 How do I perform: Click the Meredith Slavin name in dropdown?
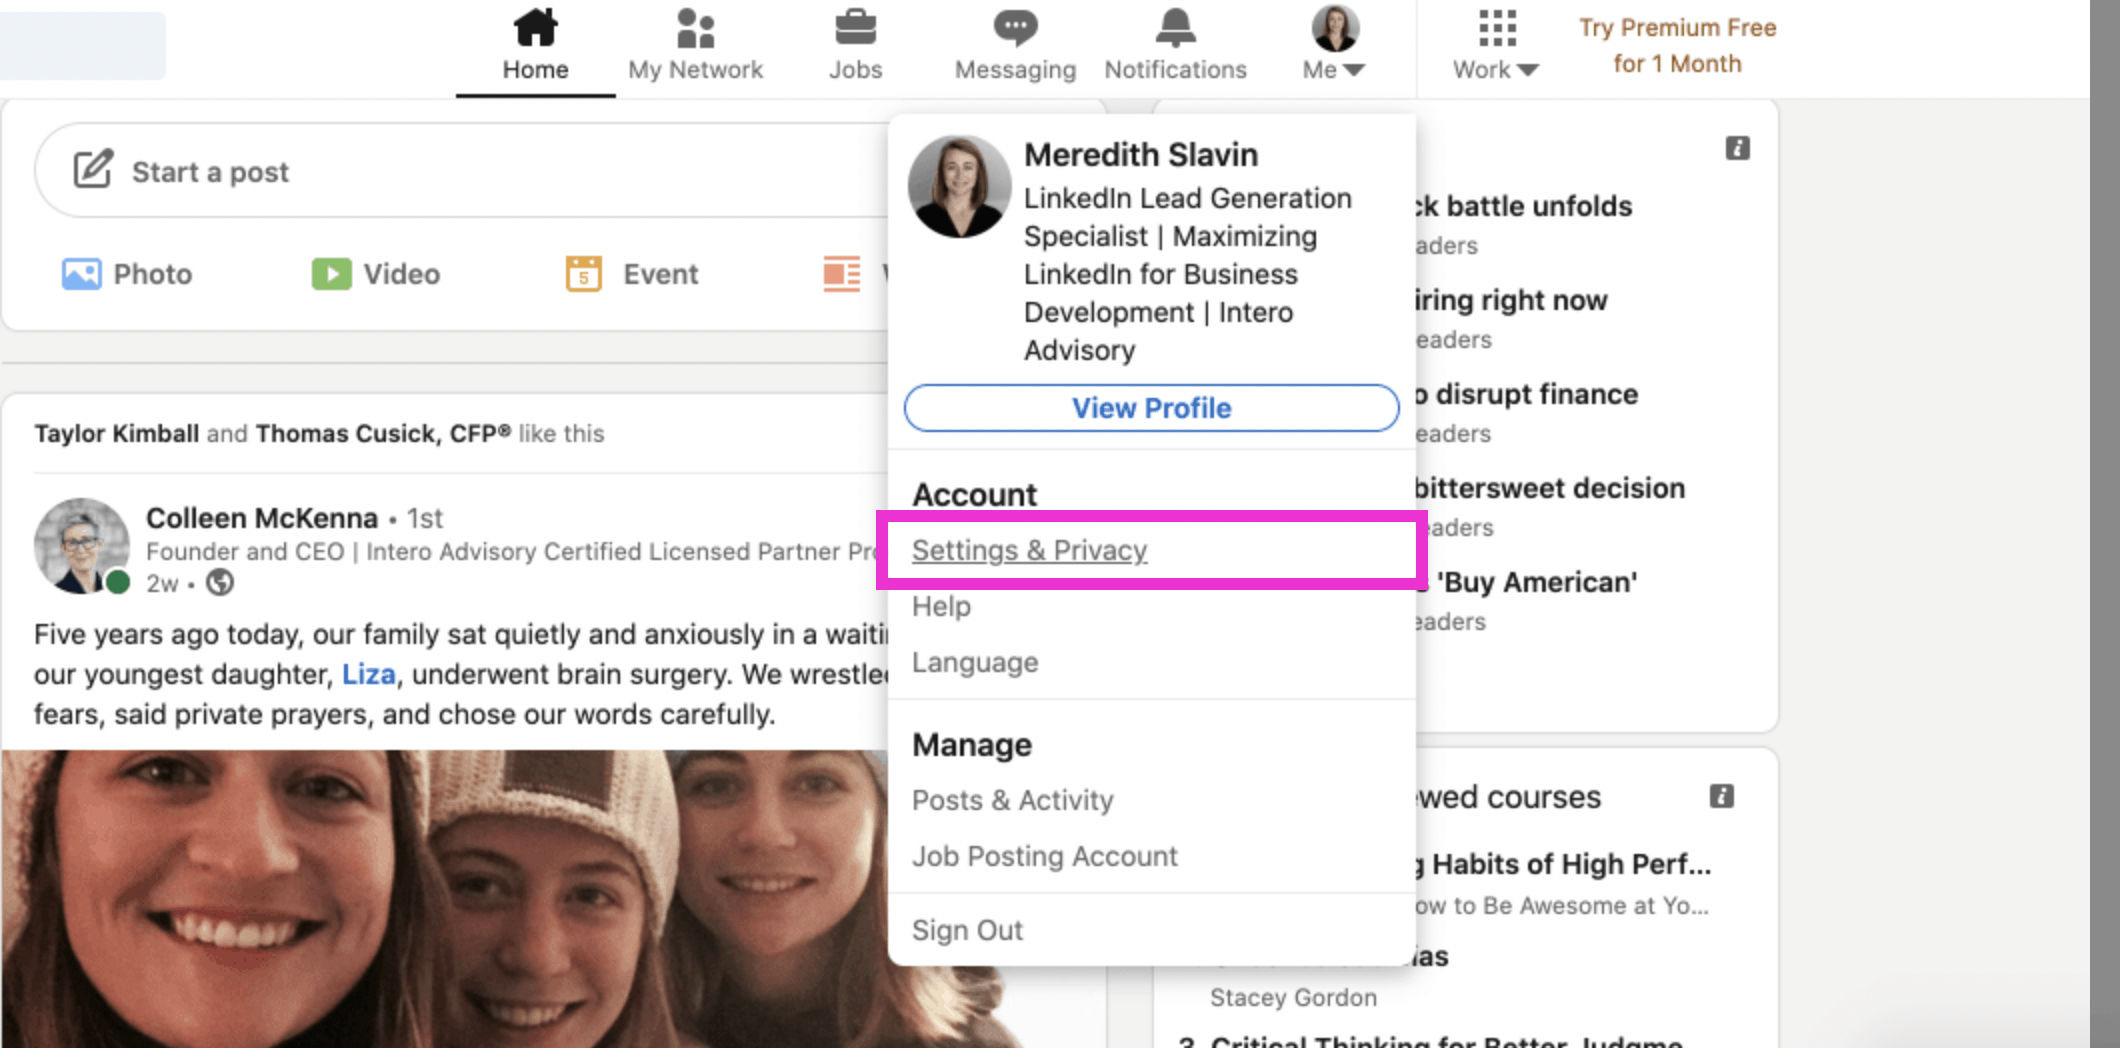click(x=1141, y=155)
